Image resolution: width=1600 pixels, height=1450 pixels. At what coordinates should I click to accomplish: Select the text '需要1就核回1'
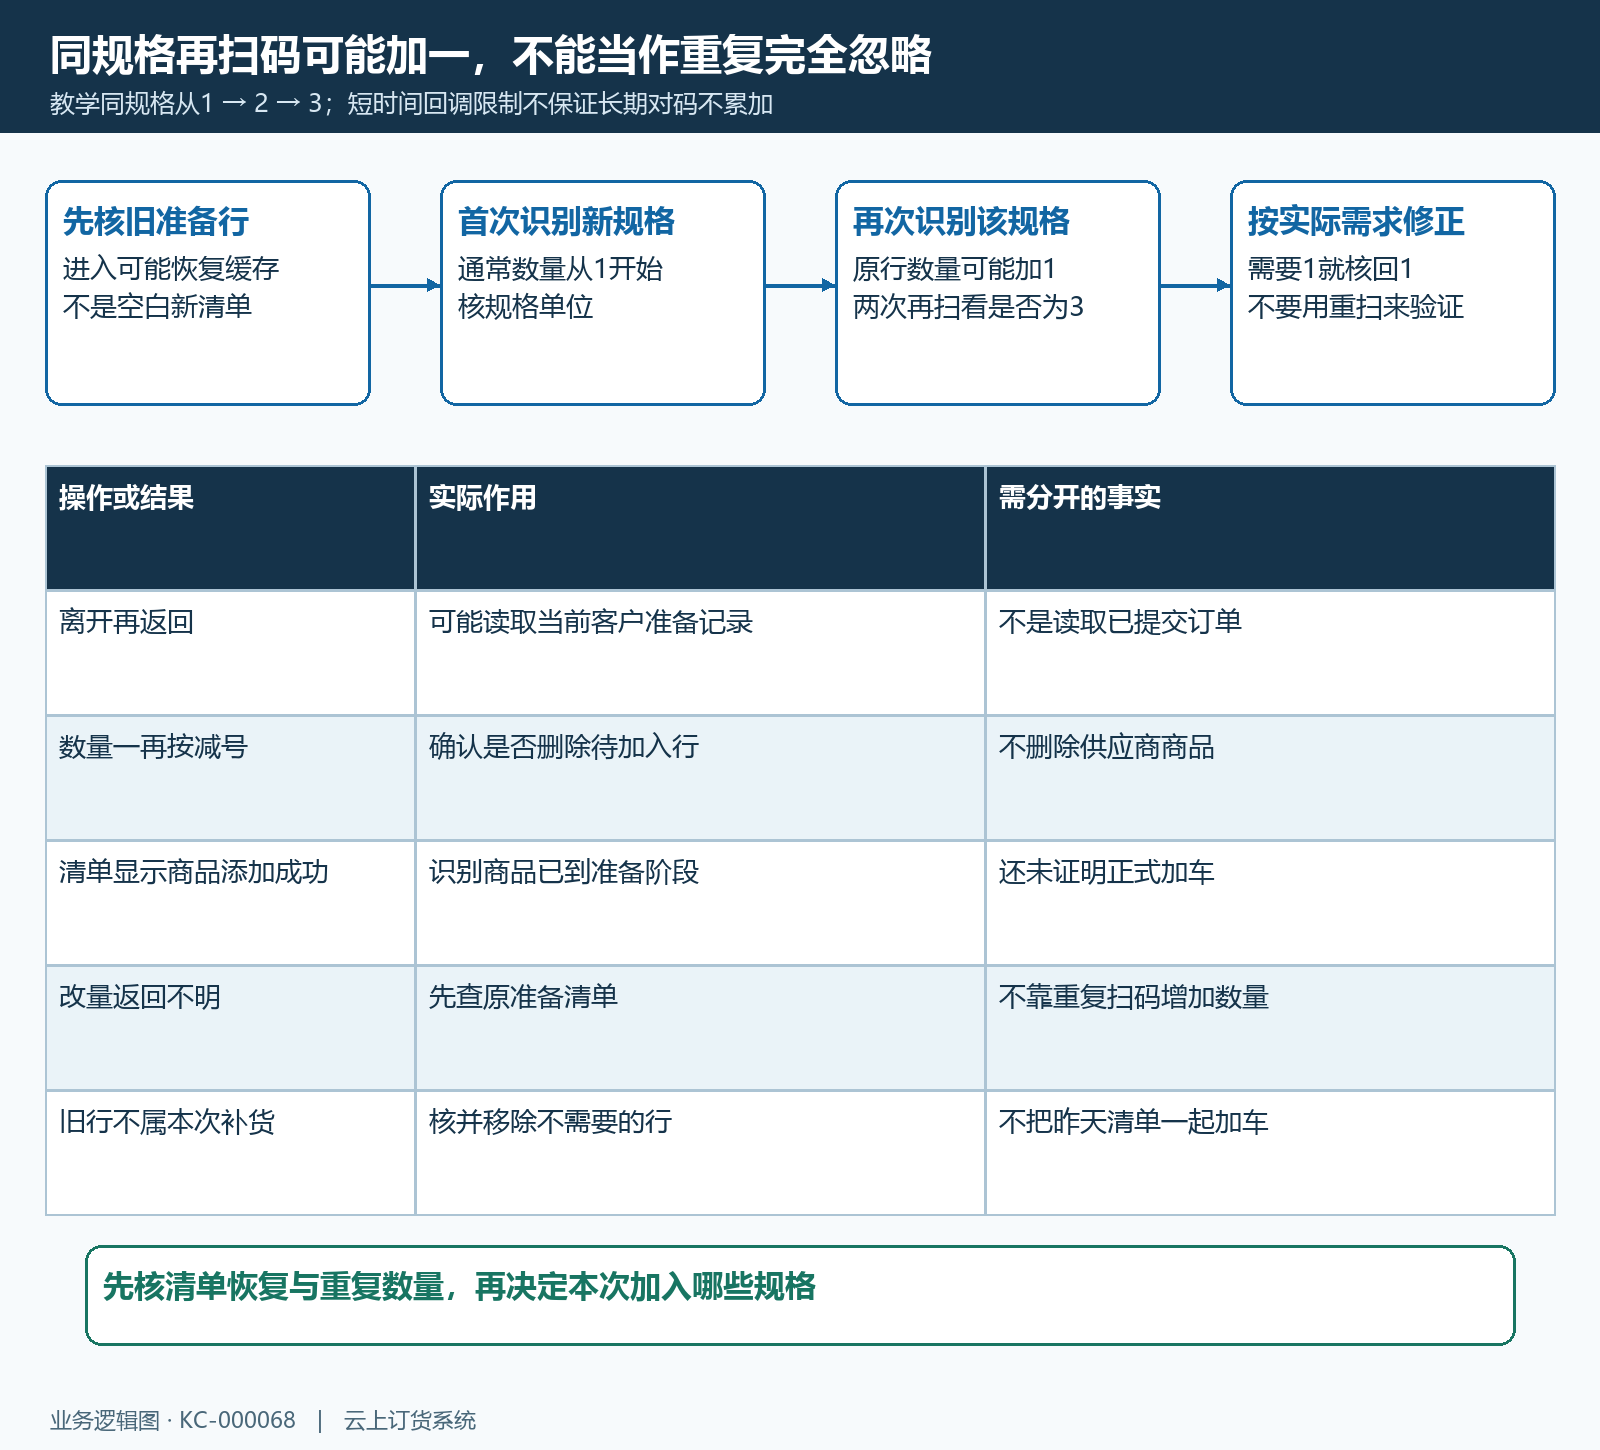point(1330,269)
